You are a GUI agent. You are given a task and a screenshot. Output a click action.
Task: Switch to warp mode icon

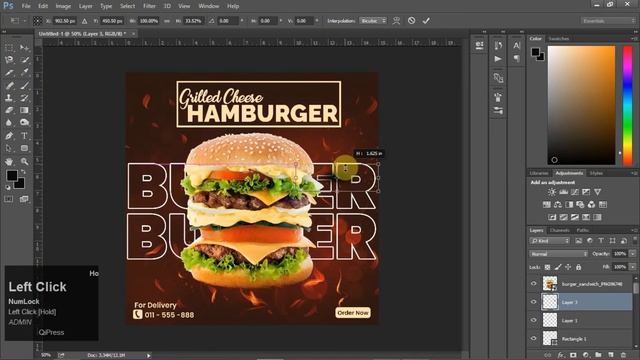coord(396,20)
